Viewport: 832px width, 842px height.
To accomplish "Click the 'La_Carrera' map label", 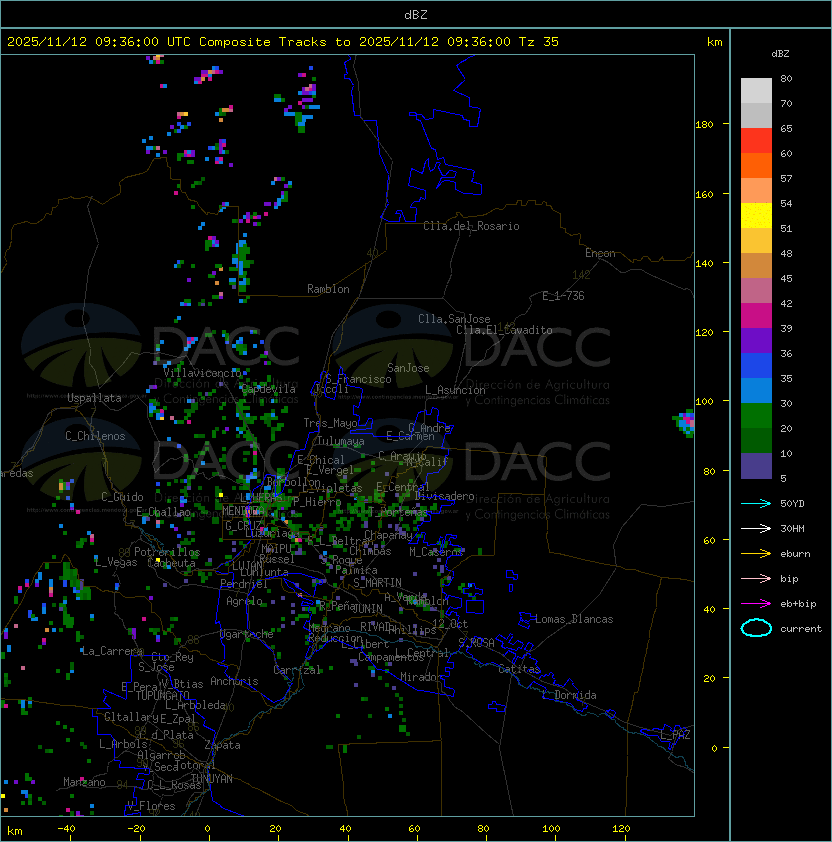I will [x=112, y=651].
